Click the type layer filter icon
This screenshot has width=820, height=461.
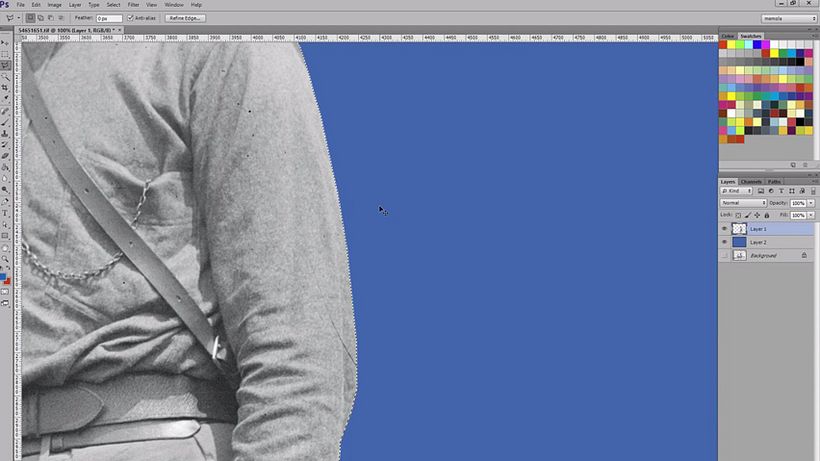[779, 190]
